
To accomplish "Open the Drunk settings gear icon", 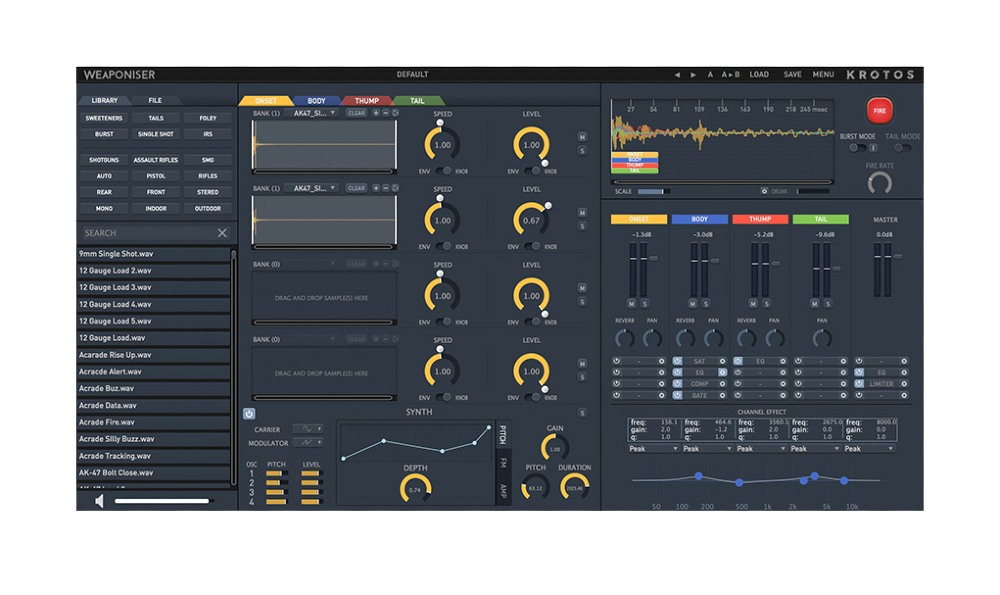I will [x=764, y=191].
